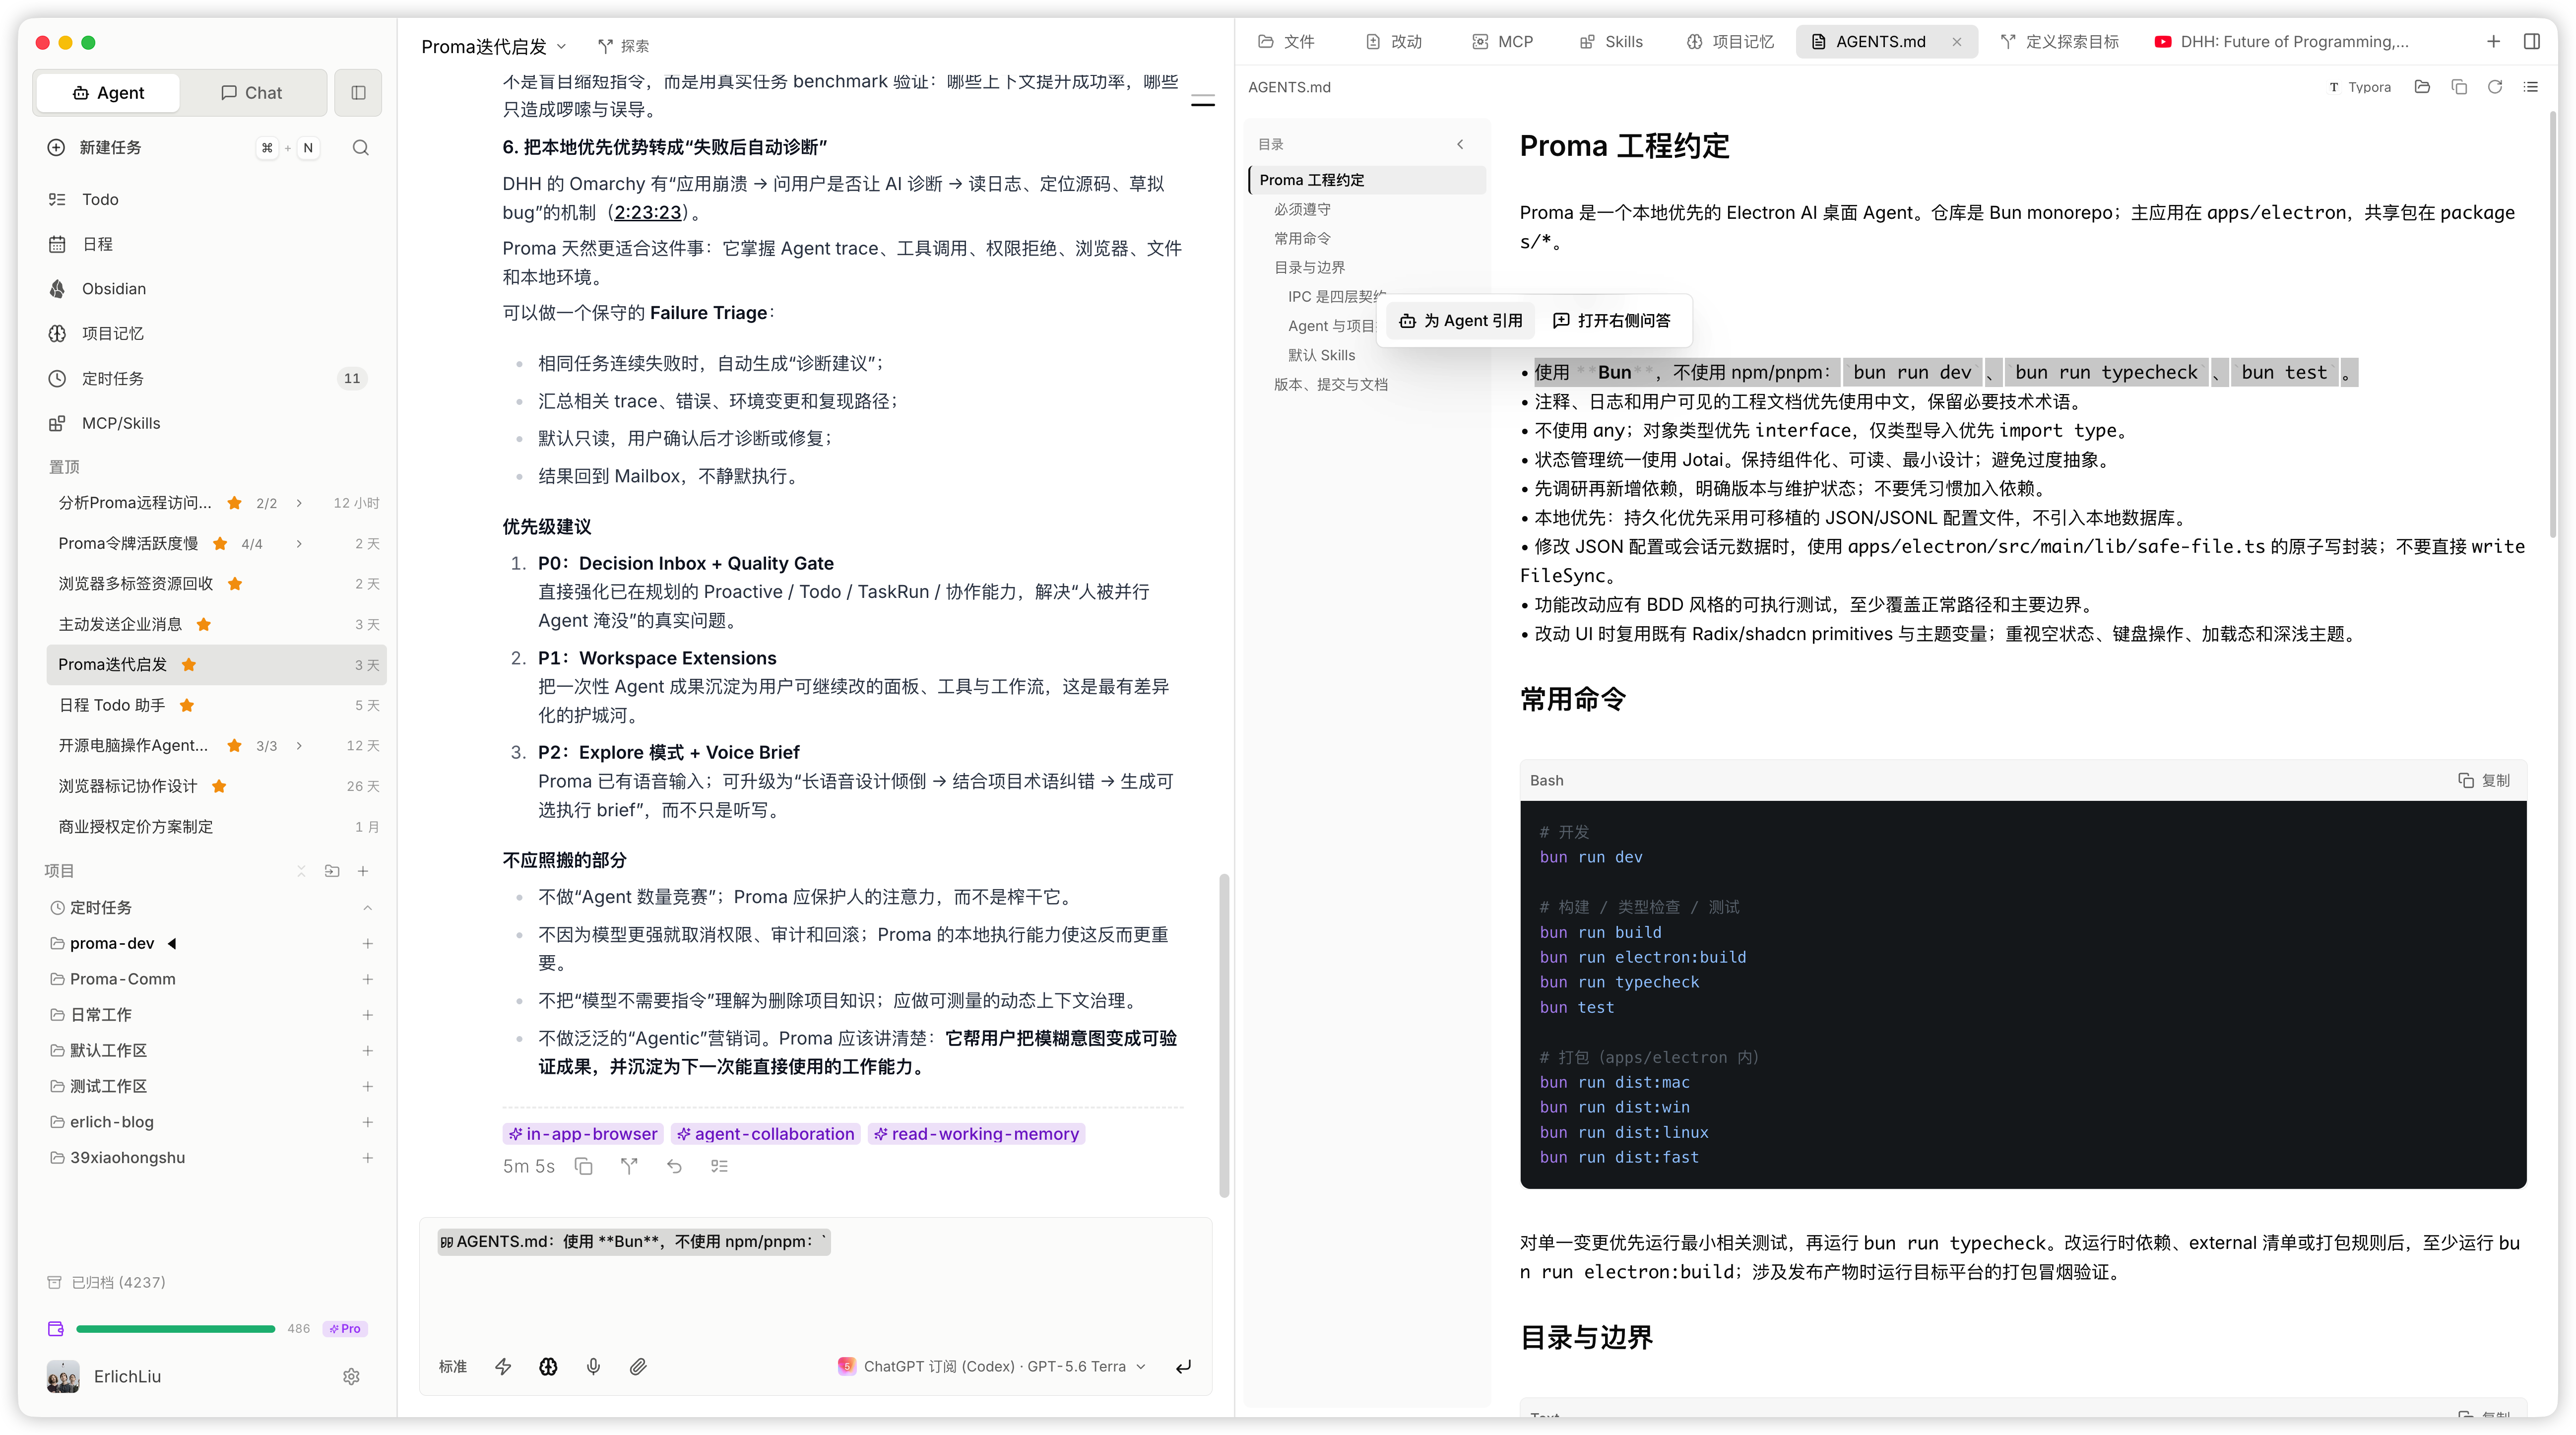Send the message with the return arrow
The width and height of the screenshot is (2576, 1435).
coord(1183,1366)
